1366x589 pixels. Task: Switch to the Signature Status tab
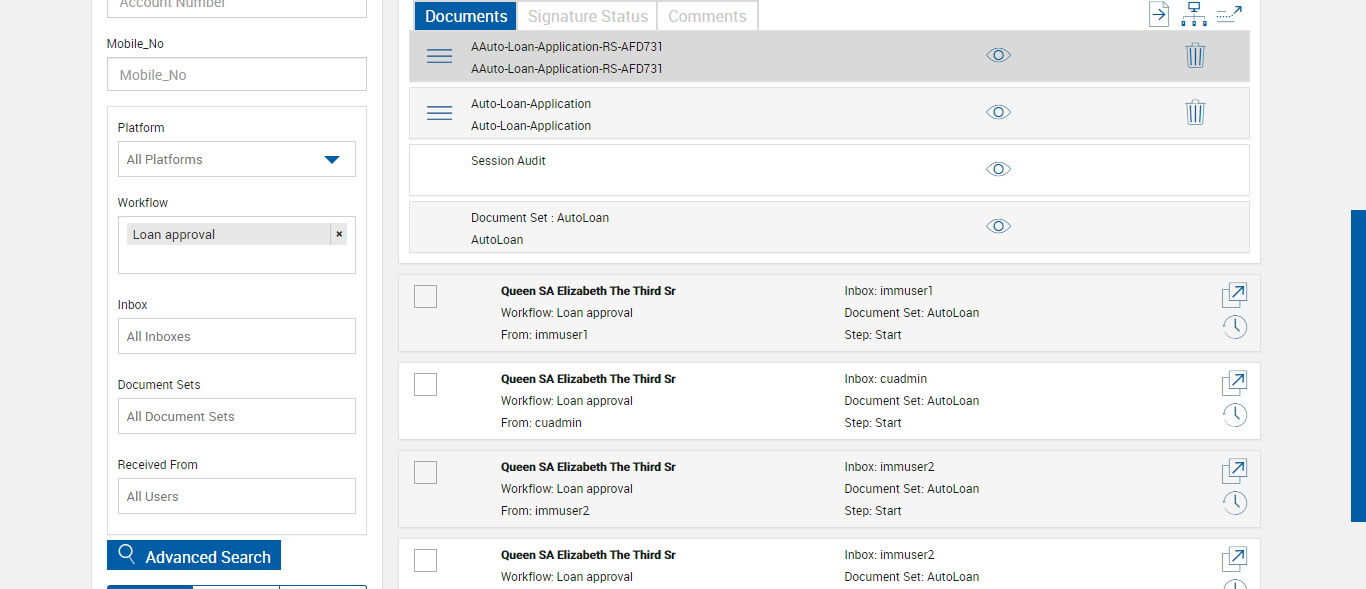[x=587, y=16]
